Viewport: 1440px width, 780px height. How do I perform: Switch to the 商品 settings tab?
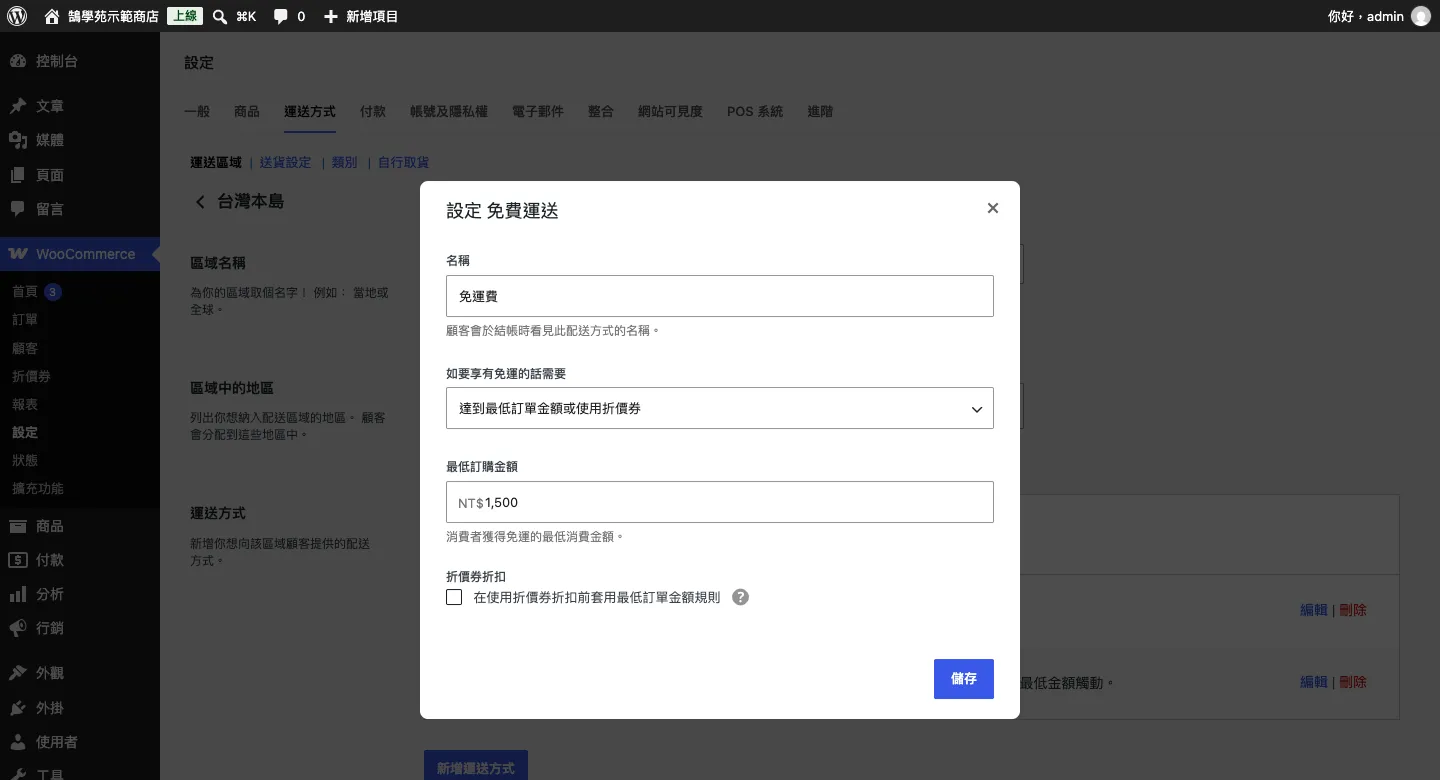click(x=247, y=112)
